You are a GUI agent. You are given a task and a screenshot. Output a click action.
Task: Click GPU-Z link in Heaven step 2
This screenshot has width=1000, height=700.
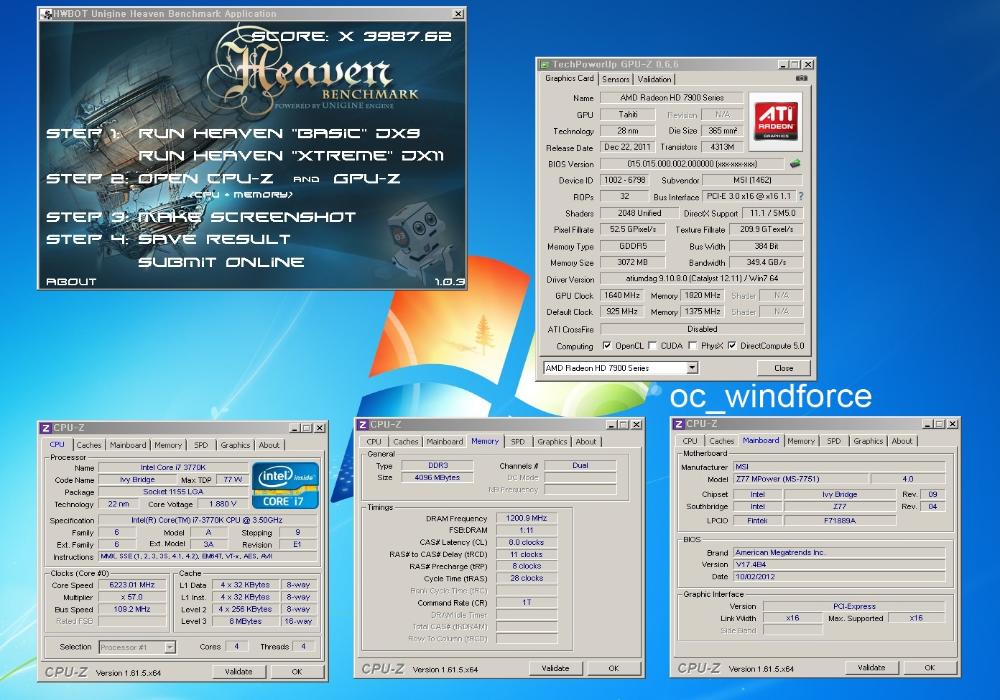[367, 179]
